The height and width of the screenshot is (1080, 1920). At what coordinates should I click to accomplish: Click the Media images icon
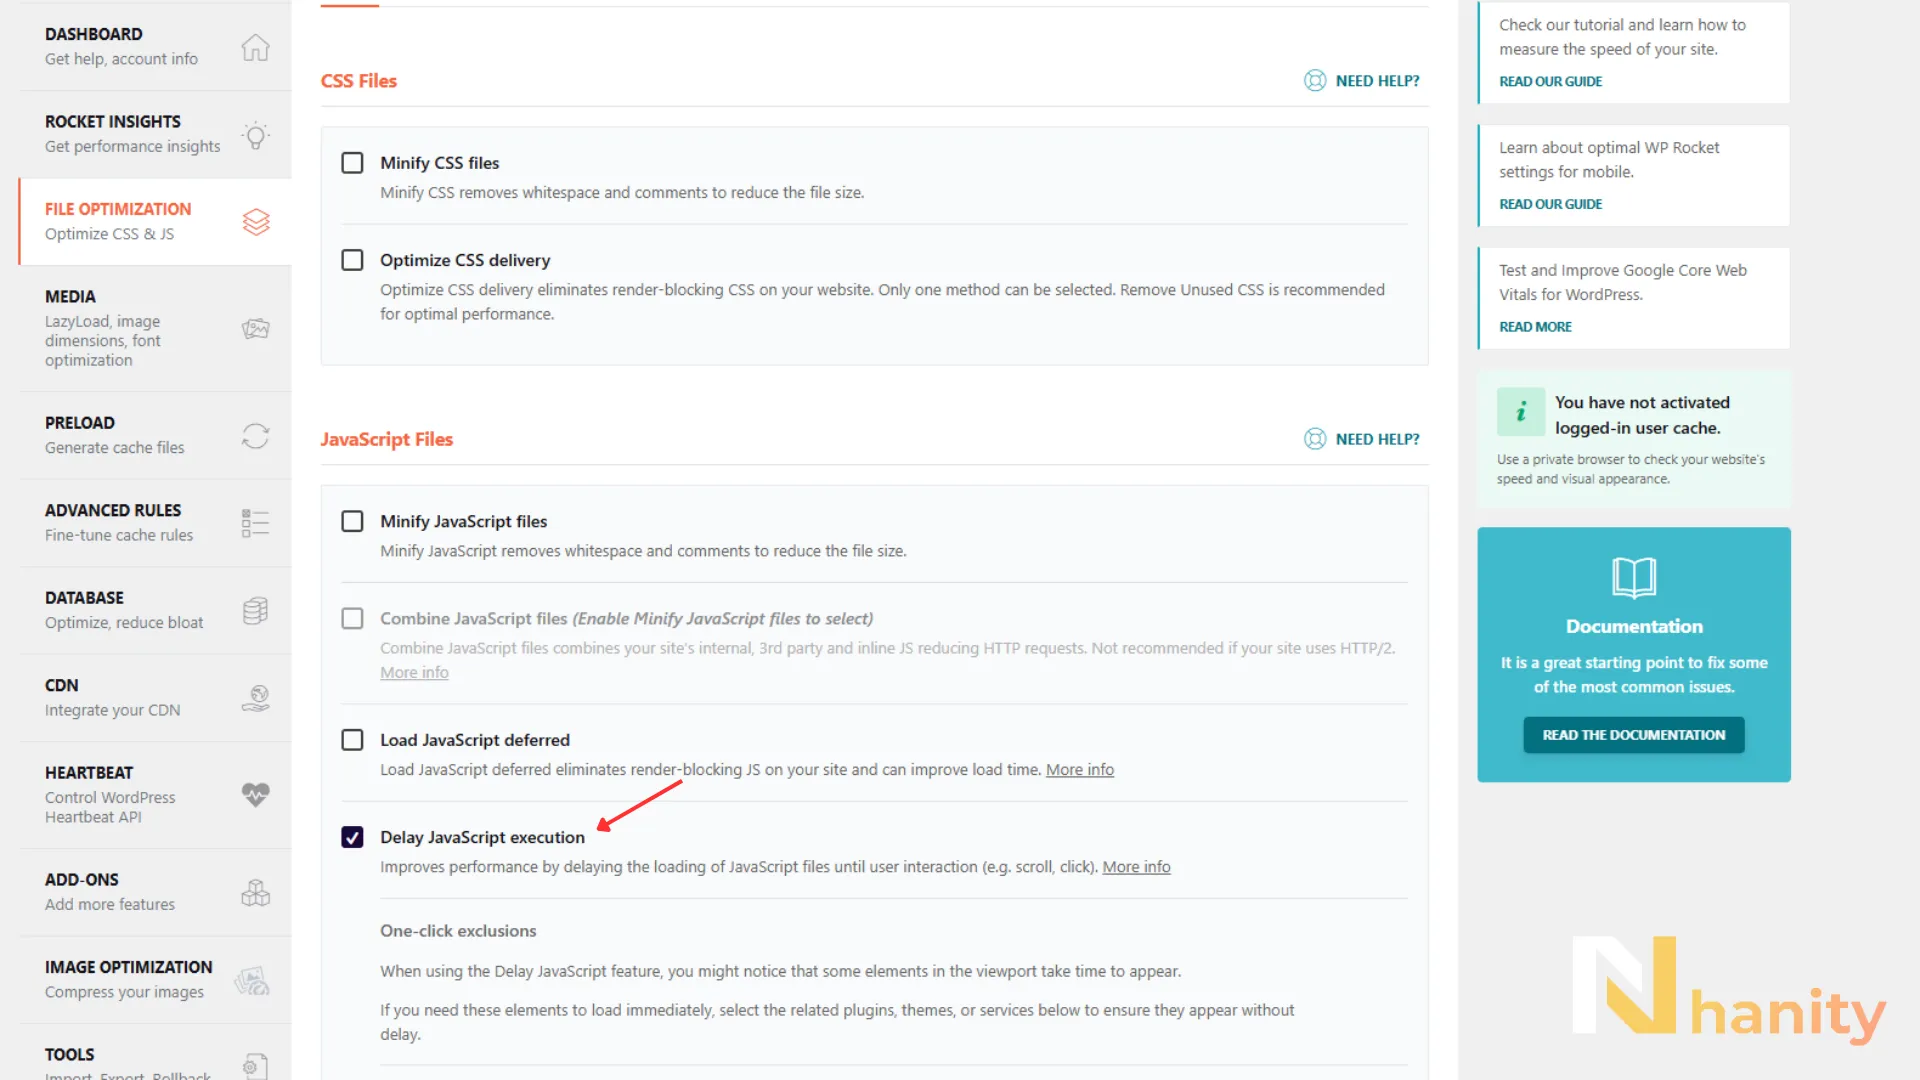256,329
